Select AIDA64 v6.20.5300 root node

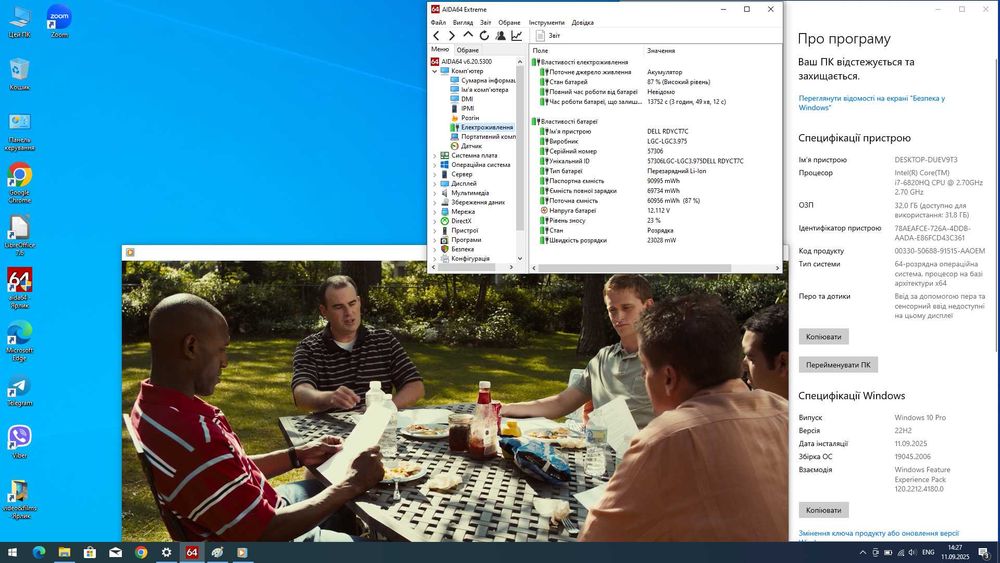coord(461,62)
